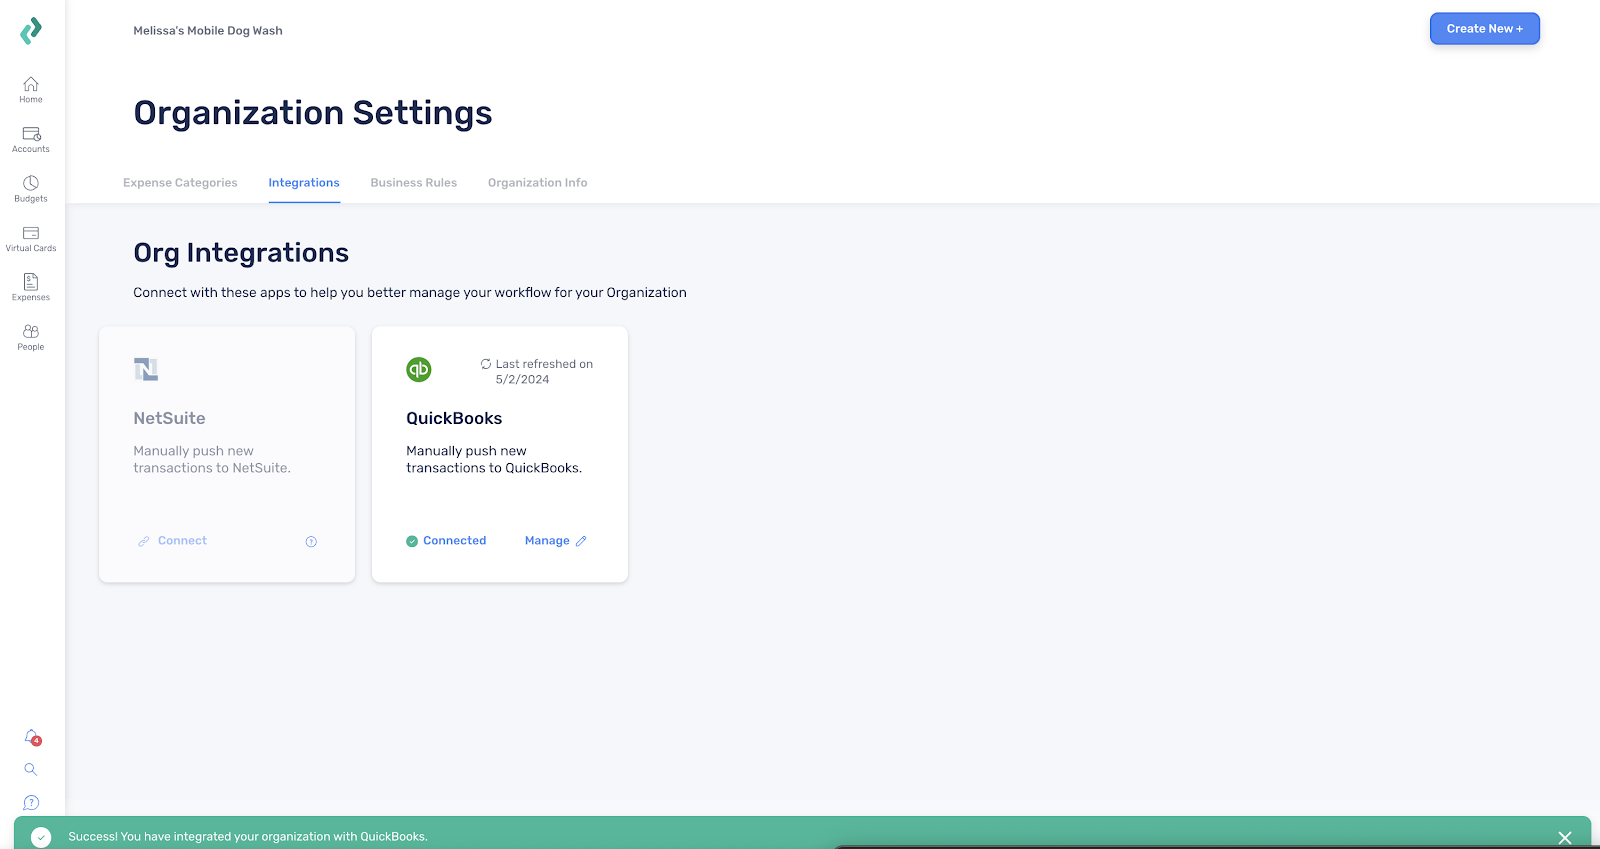Open the Organization Info tab
The height and width of the screenshot is (849, 1600).
coord(538,183)
